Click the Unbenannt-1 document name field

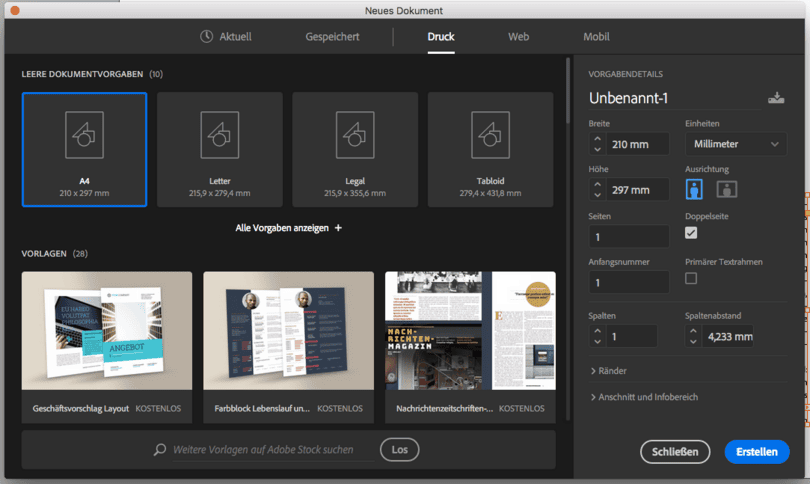675,98
